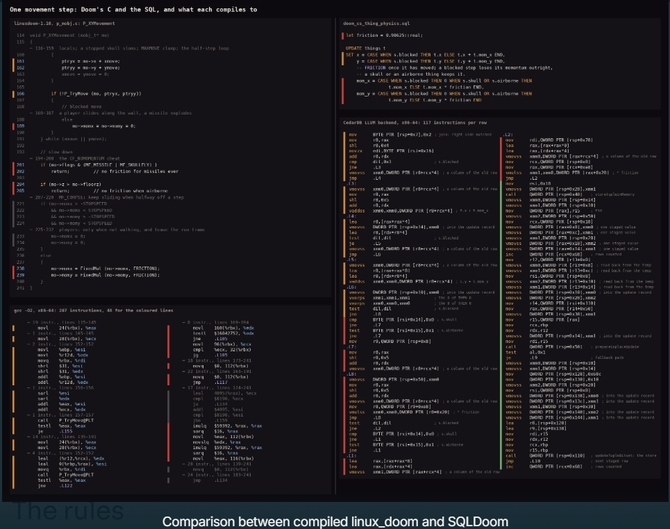Image resolution: width=670 pixels, height=529 pixels.
Task: Click line 204 'if (mo->z > mo->floorz)'
Action: 71,185
